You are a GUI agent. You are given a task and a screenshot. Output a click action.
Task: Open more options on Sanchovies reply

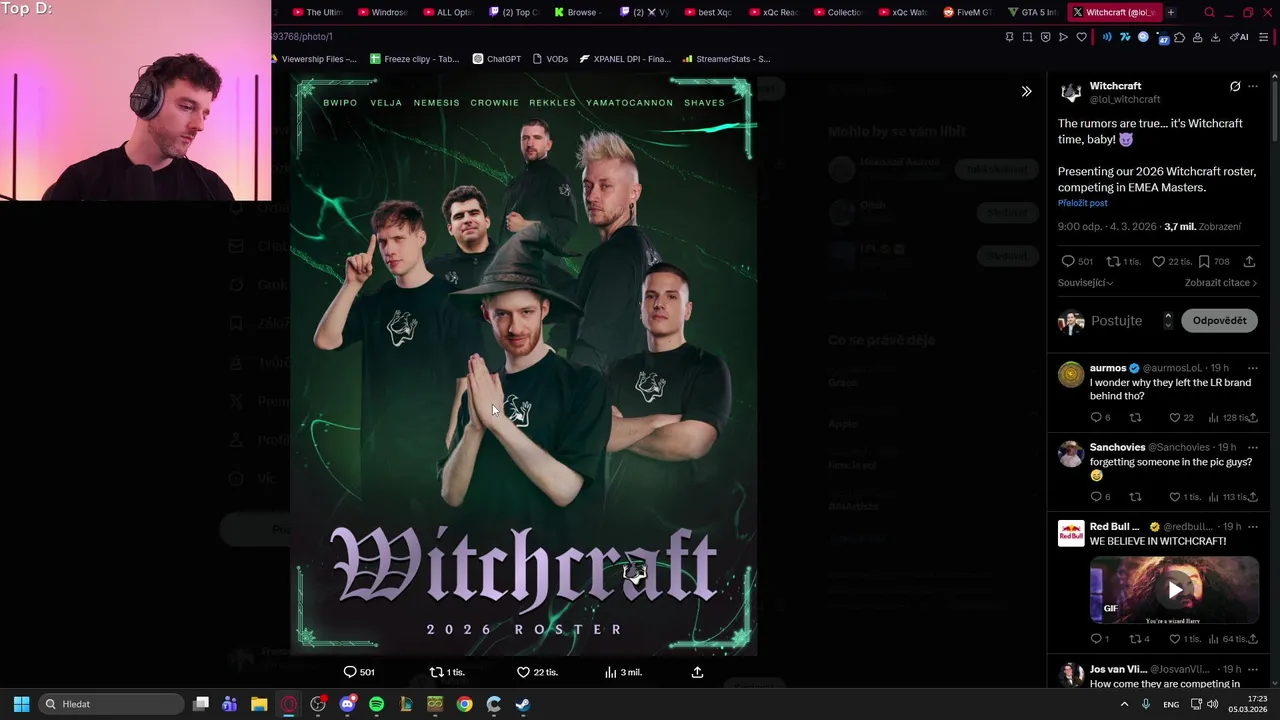point(1252,447)
